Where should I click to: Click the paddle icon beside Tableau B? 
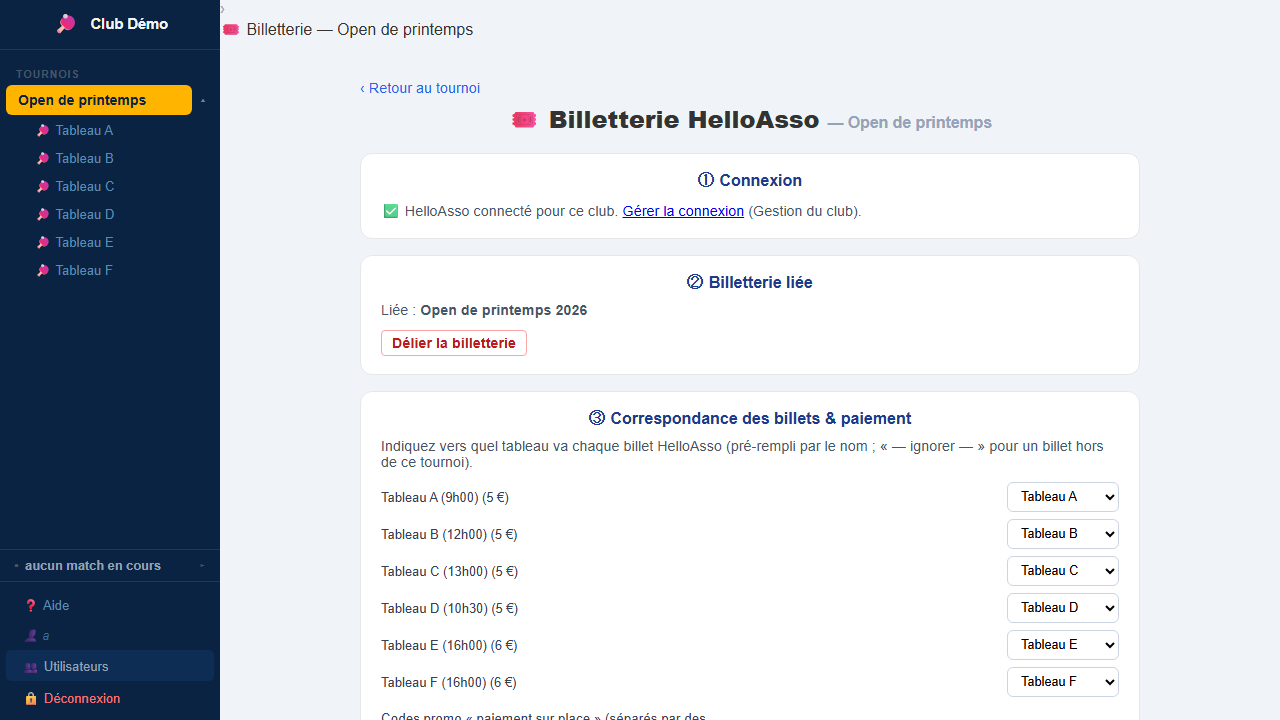pyautogui.click(x=43, y=158)
